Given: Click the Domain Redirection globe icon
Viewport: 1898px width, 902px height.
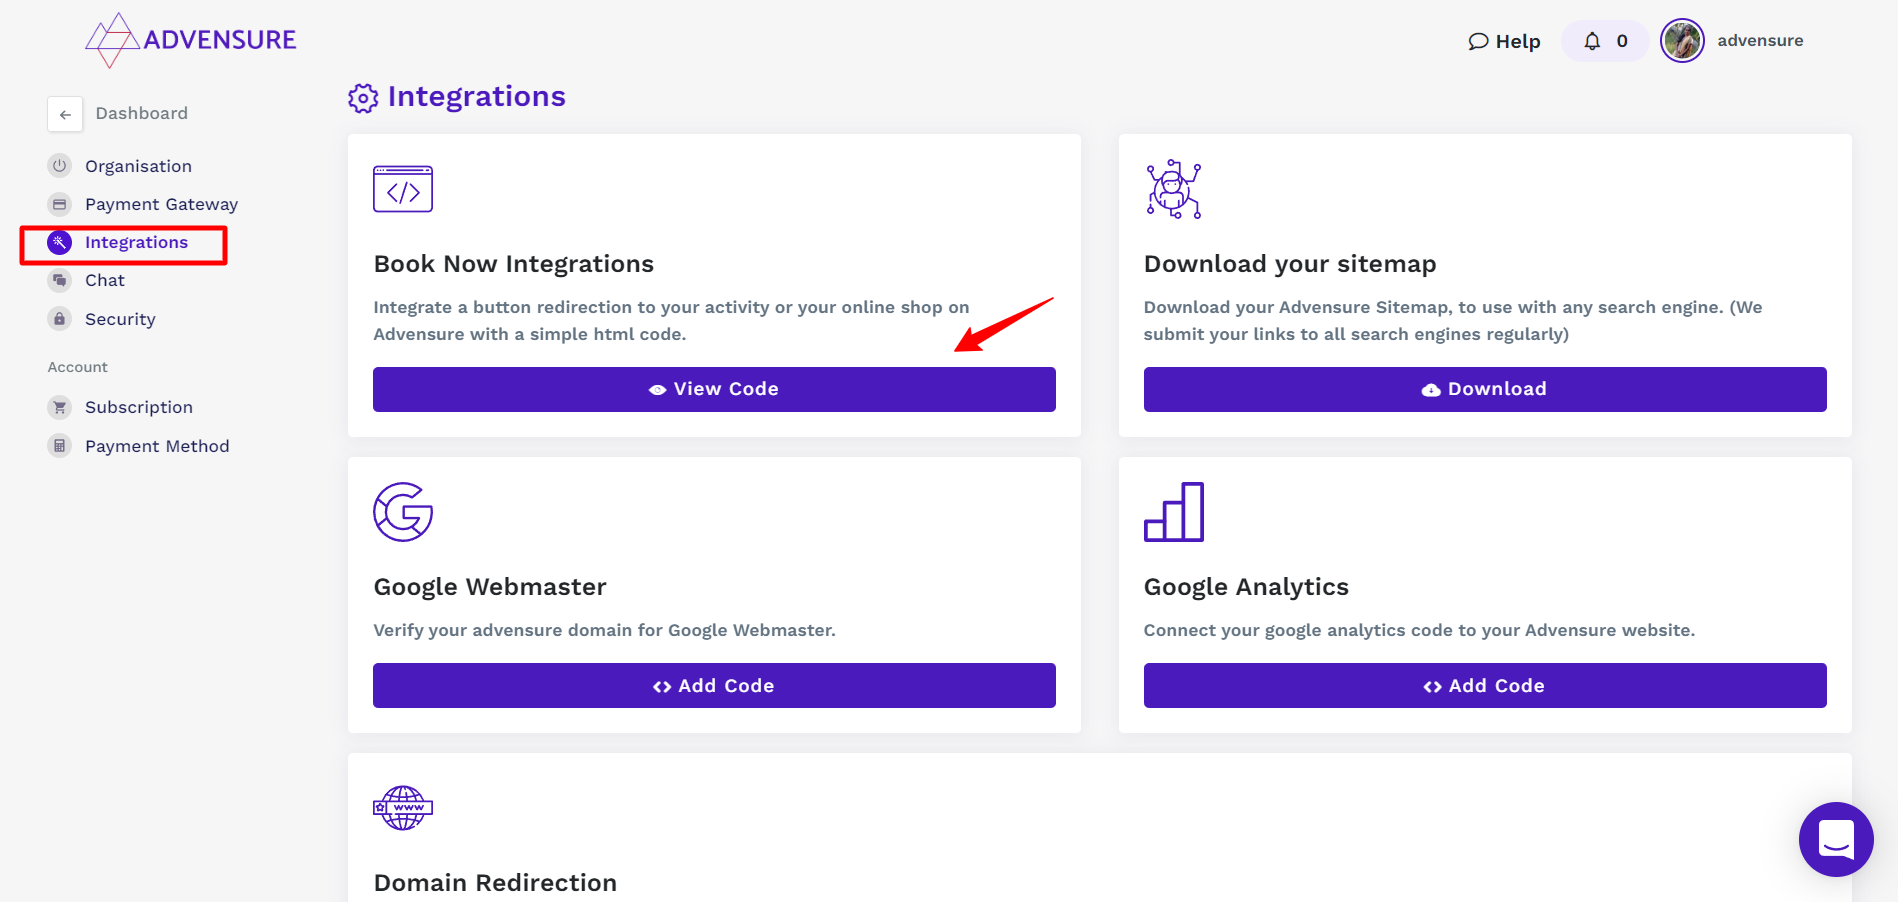Looking at the screenshot, I should coord(403,808).
